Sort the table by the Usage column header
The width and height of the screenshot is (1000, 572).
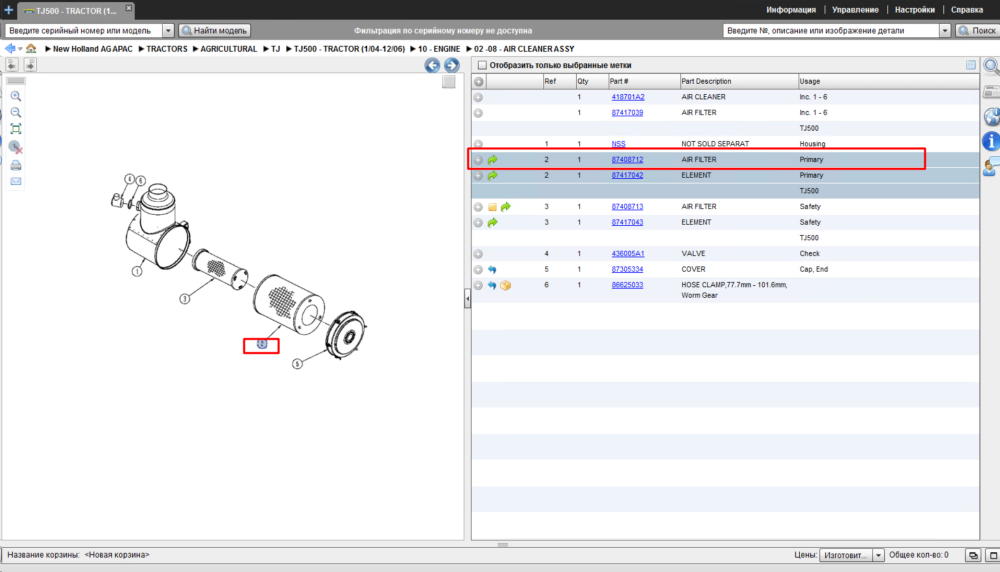pos(888,82)
